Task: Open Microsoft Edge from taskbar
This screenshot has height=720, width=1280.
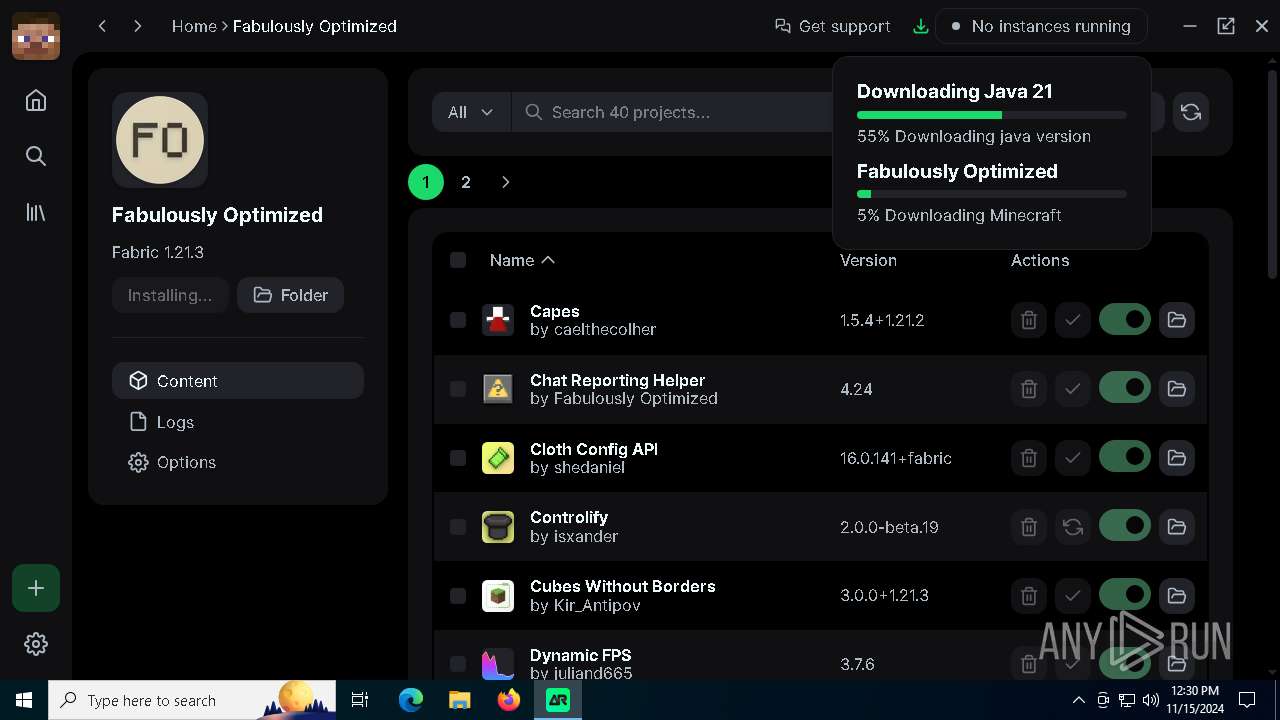Action: click(411, 700)
